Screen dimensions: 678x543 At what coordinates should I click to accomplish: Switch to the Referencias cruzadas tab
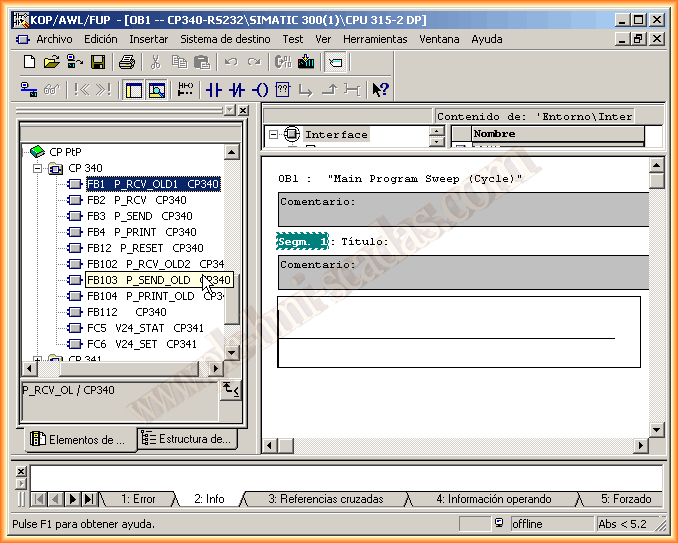[x=325, y=498]
